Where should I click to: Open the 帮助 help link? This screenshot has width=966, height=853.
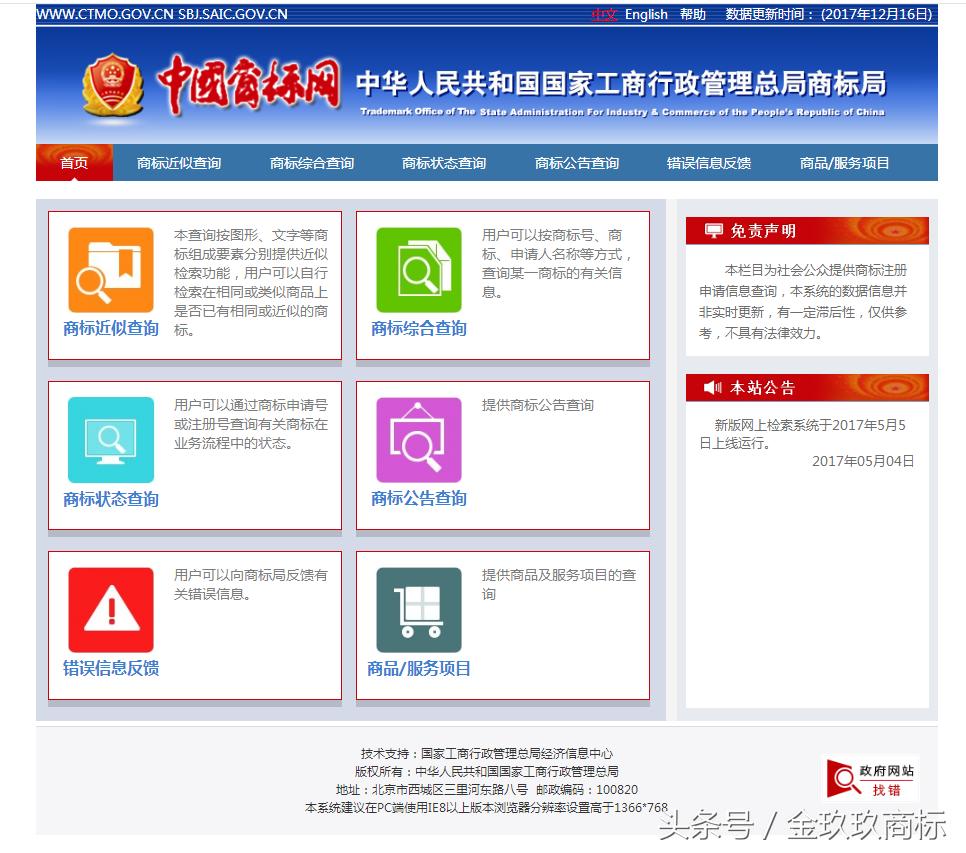(692, 14)
